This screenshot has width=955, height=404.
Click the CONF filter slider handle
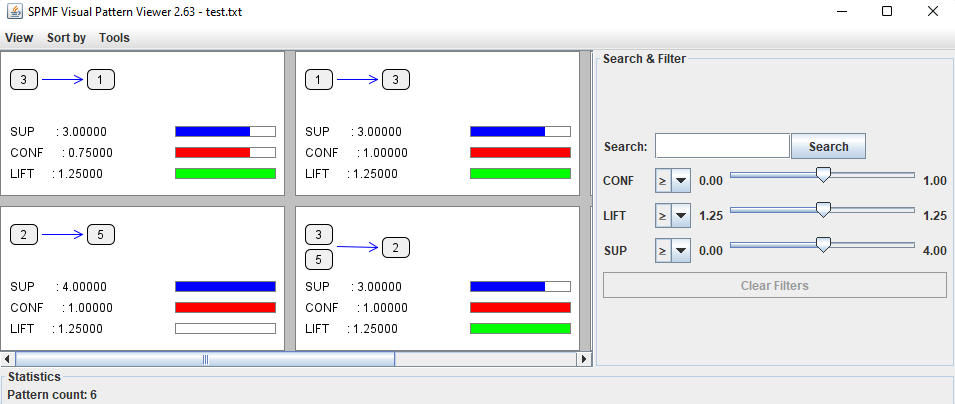[x=823, y=175]
